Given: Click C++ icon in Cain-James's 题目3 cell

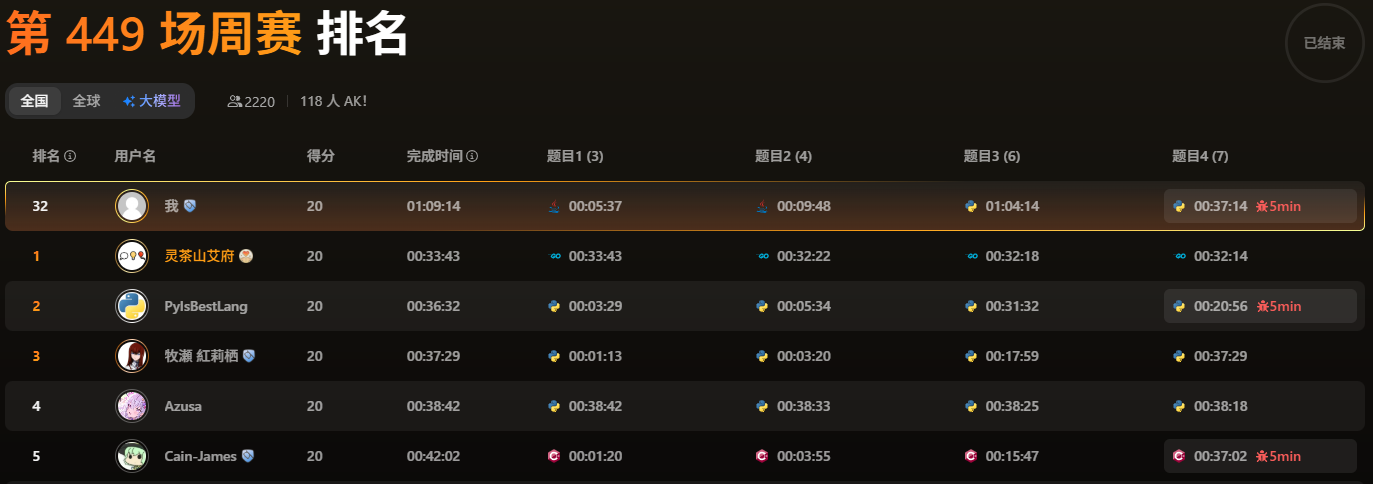Looking at the screenshot, I should tap(970, 456).
